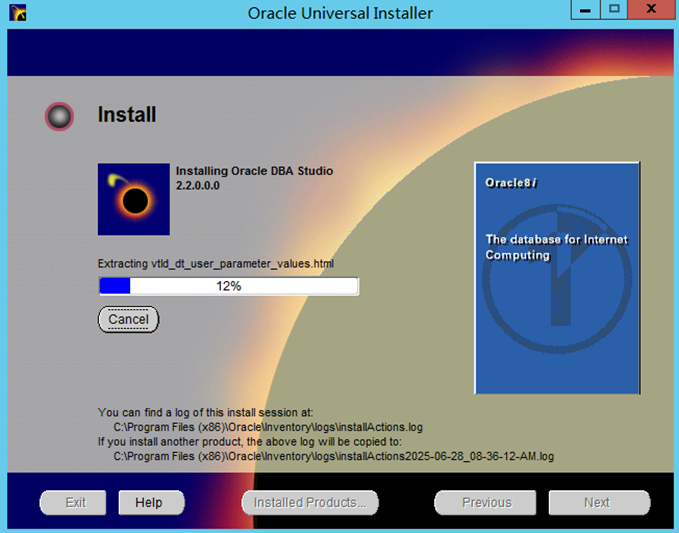Click 'The database for Internet Computing' text
The width and height of the screenshot is (679, 533).
556,247
